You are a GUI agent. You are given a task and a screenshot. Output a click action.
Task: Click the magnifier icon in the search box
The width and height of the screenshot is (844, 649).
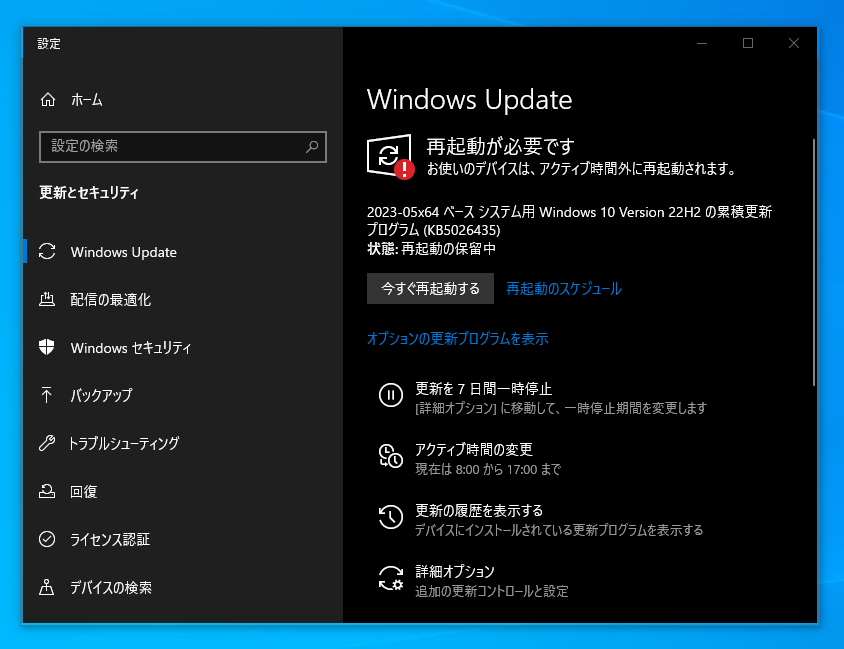point(313,147)
